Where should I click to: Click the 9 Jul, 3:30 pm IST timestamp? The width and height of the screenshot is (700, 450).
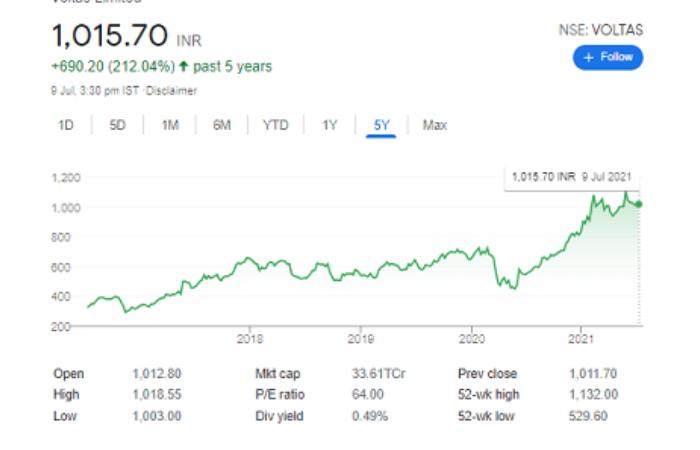click(x=95, y=91)
